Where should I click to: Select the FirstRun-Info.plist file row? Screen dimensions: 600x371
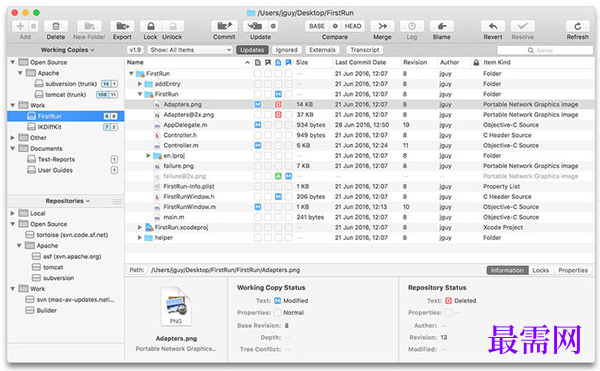[360, 187]
